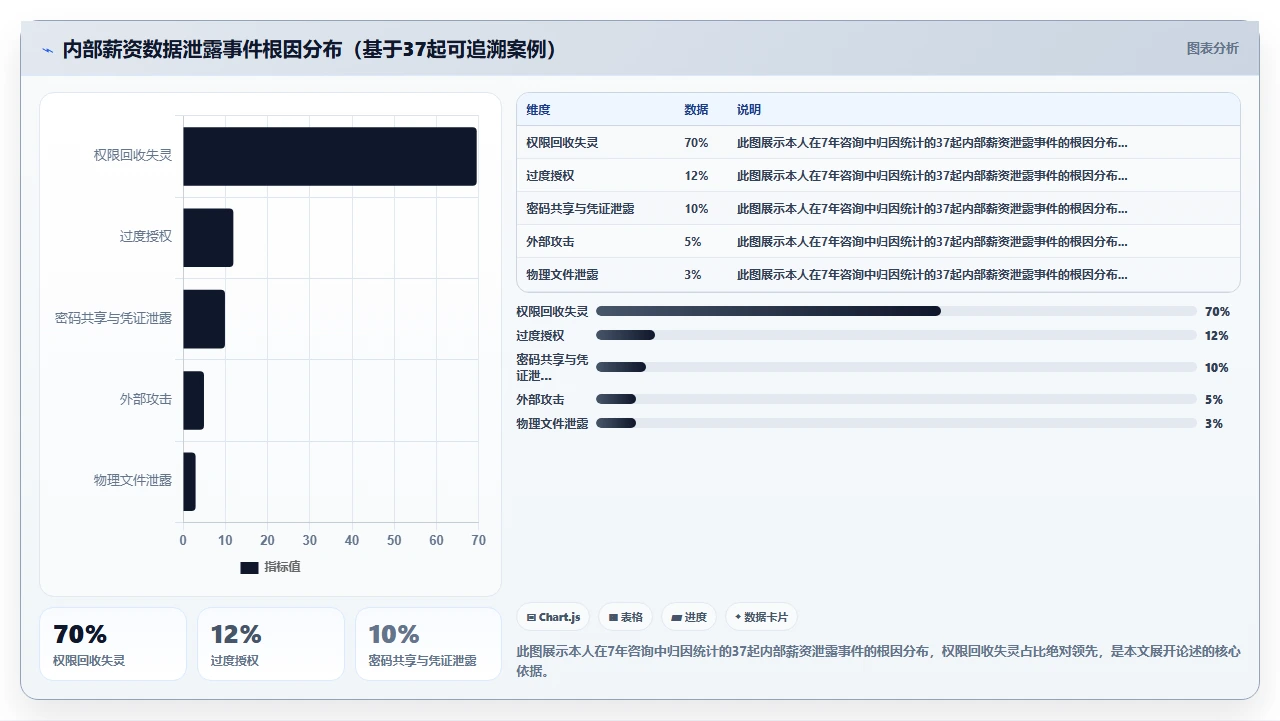Click the 指标值 legend label
The width and height of the screenshot is (1280, 721).
tap(282, 567)
